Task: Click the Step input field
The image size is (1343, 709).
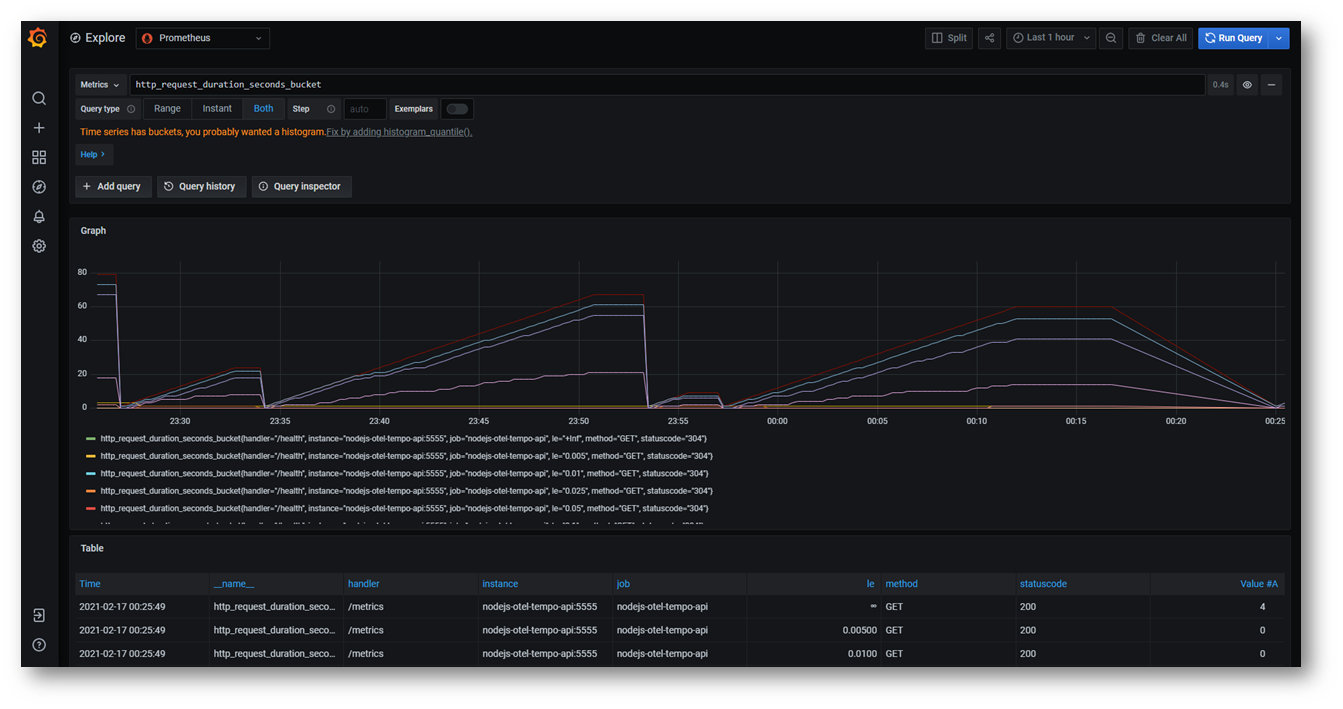Action: click(x=364, y=109)
